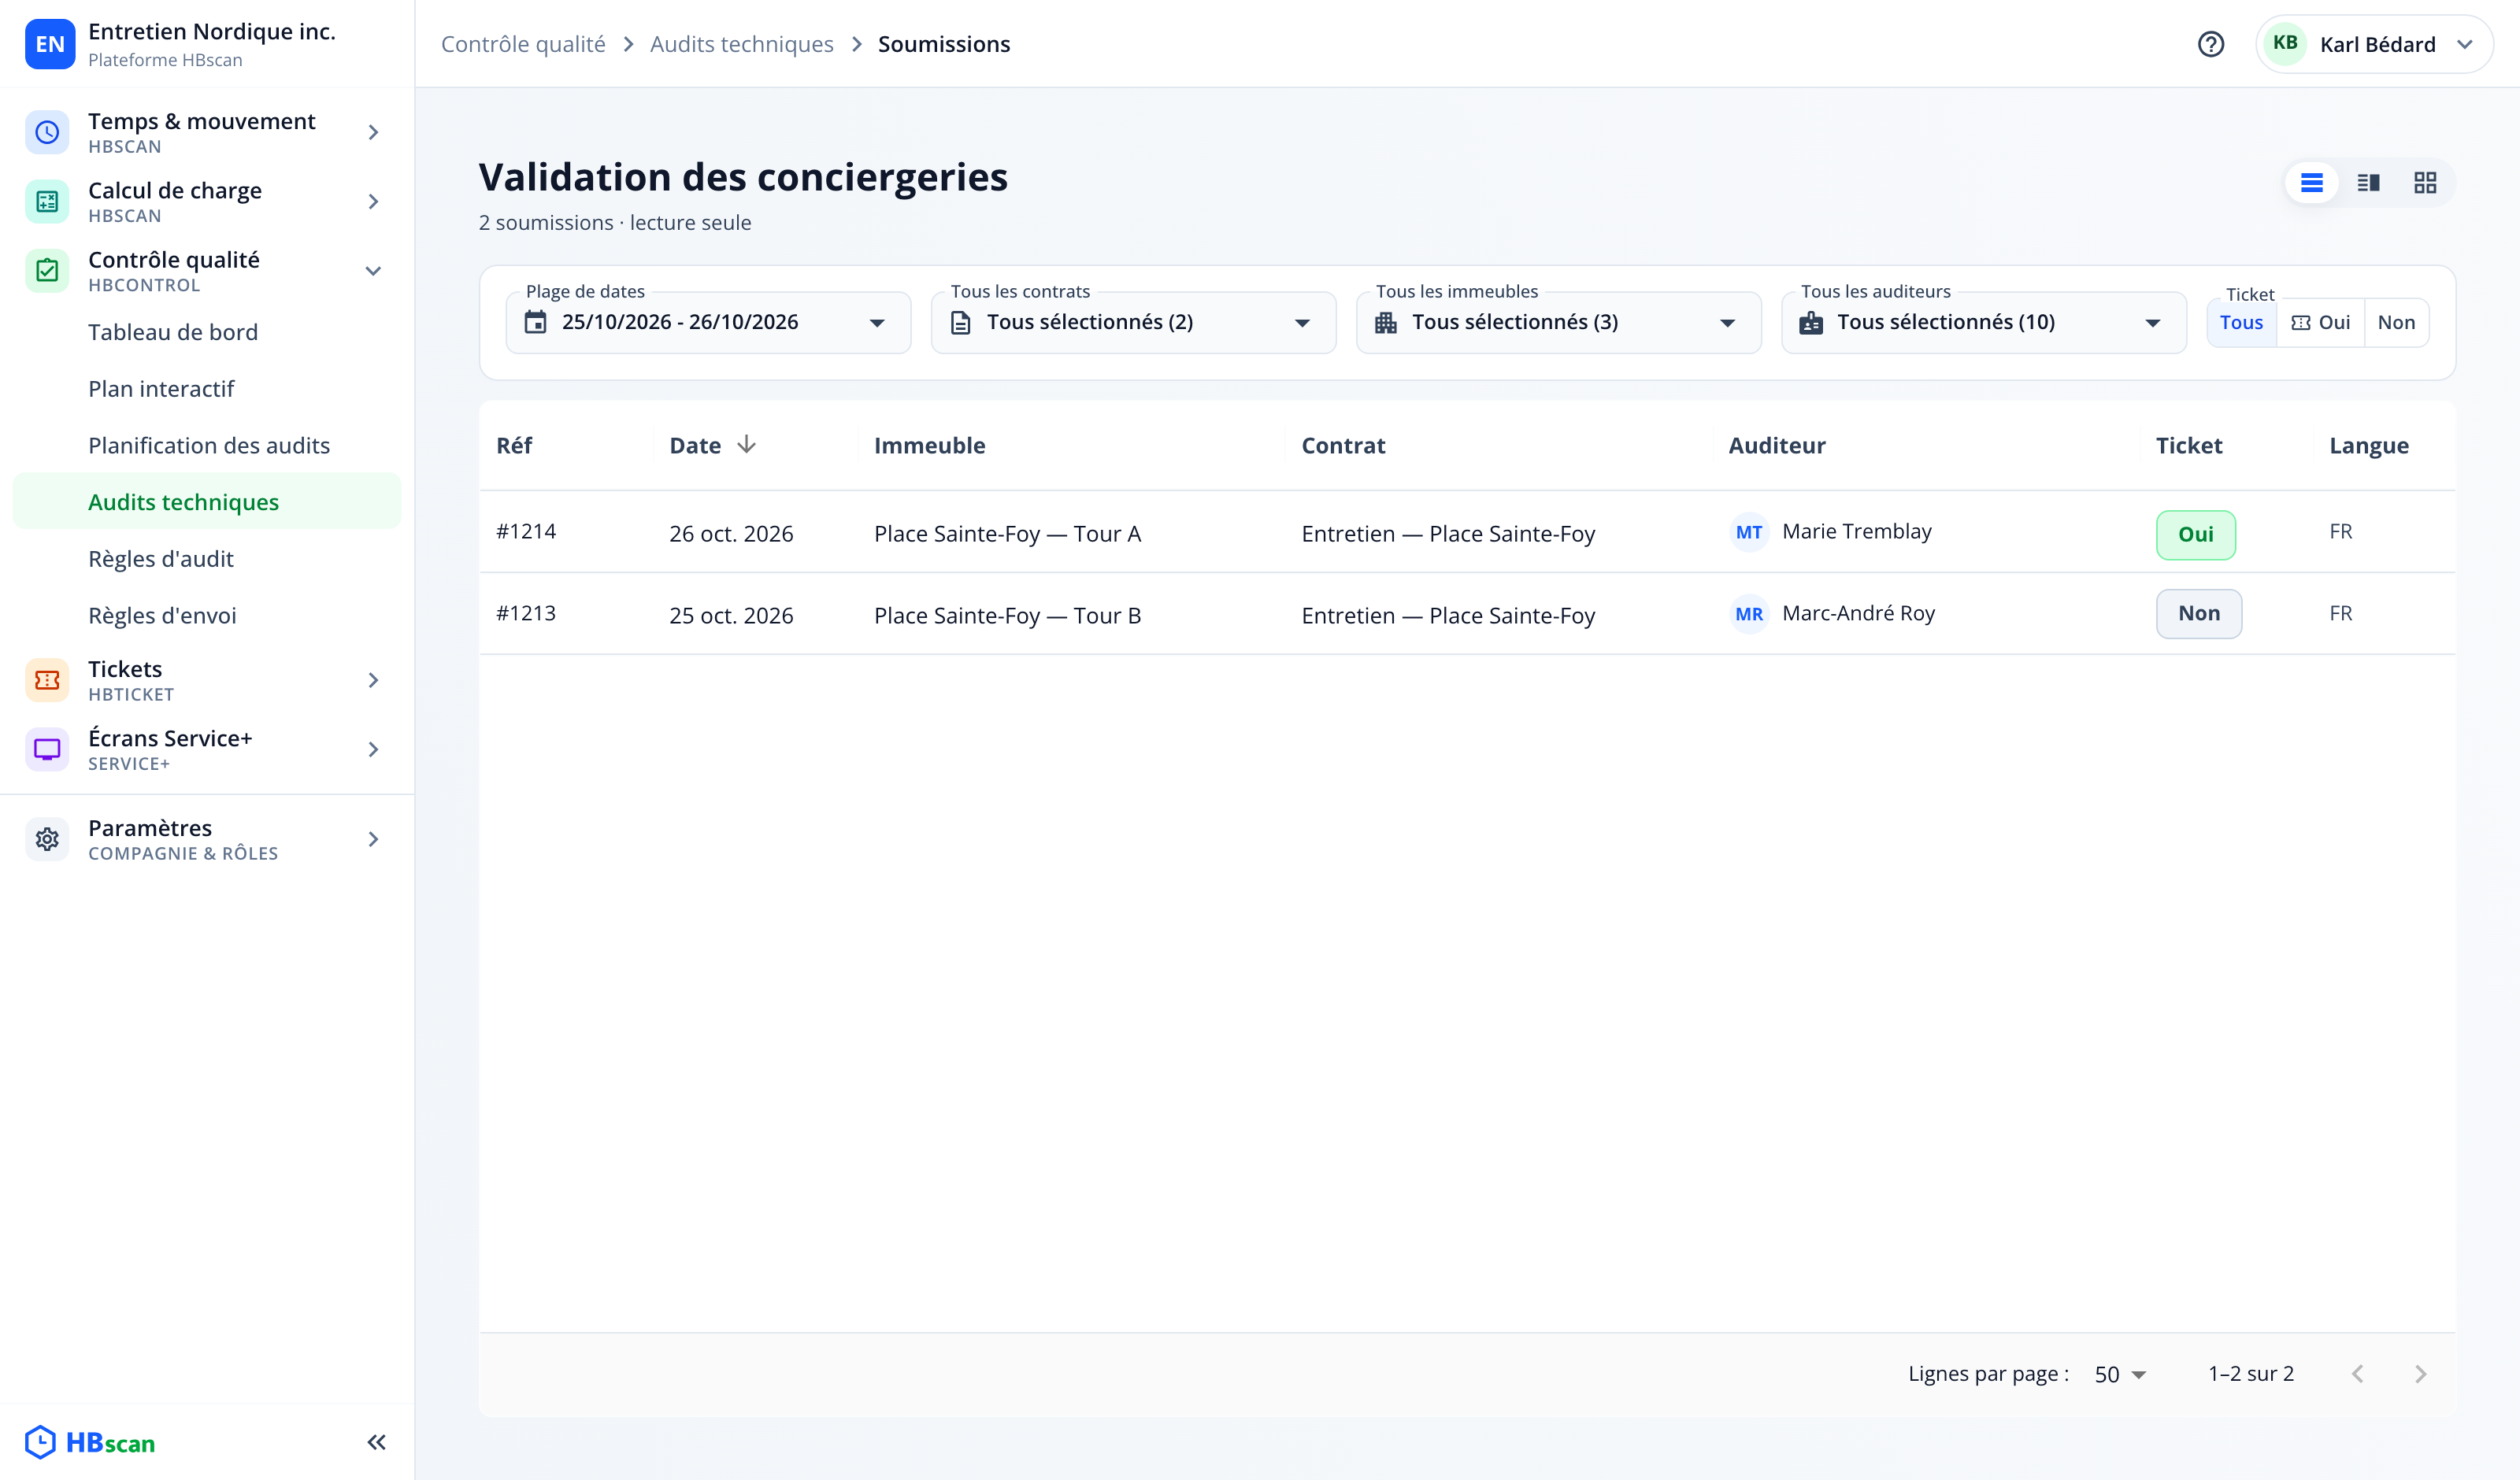Screen dimensions: 2520x1480
Task: Switch to grid view layout icon
Action: tap(2424, 183)
